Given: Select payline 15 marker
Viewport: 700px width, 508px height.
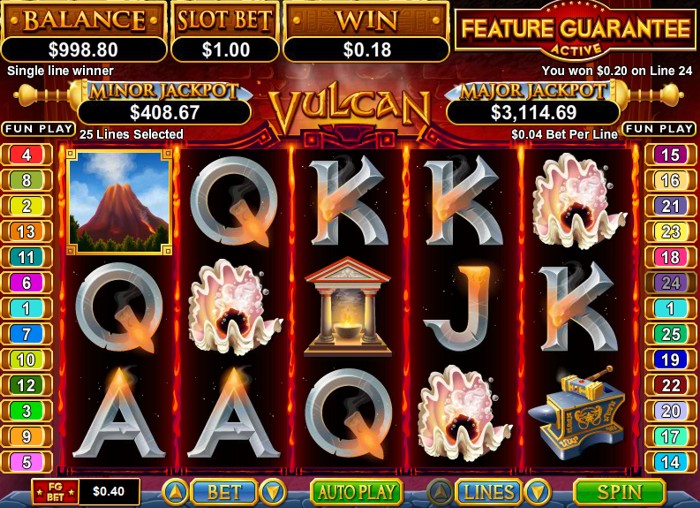Looking at the screenshot, I should [670, 155].
